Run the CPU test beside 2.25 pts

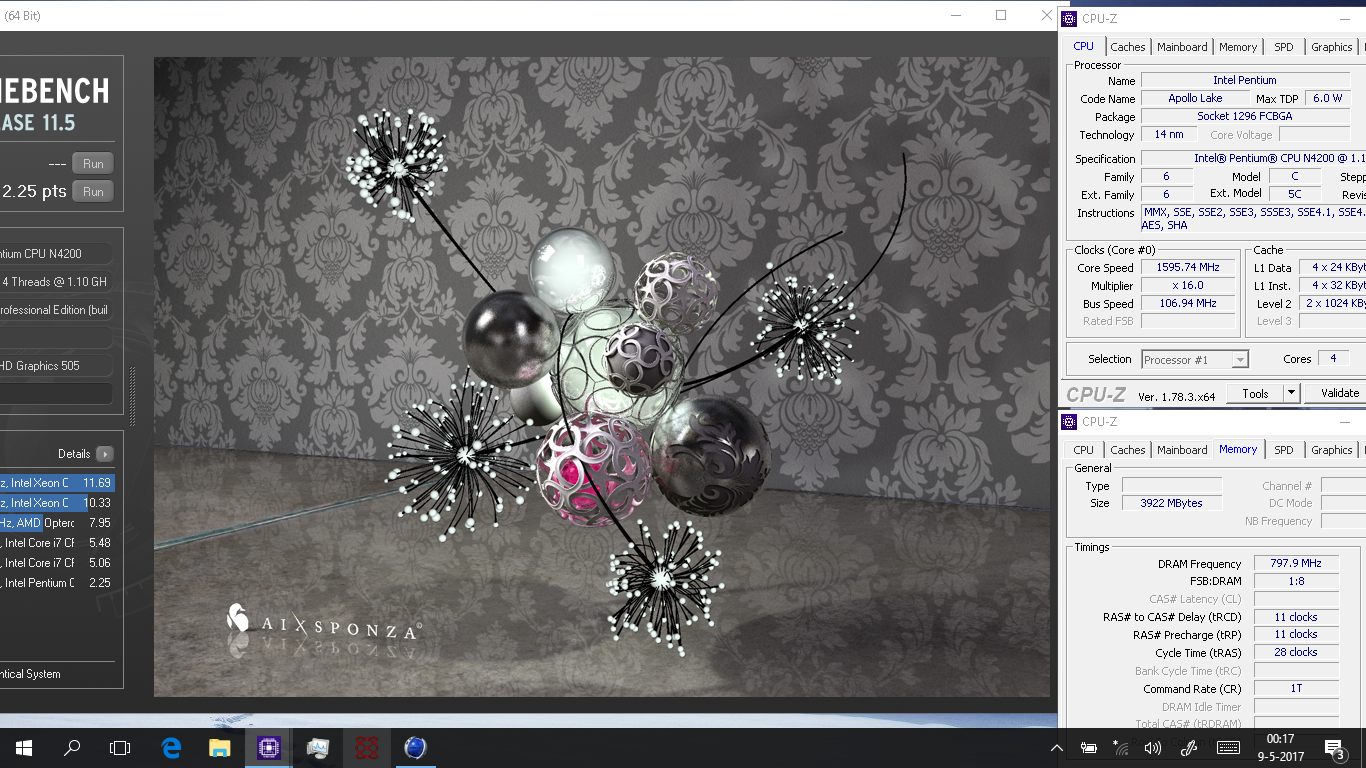pos(93,191)
